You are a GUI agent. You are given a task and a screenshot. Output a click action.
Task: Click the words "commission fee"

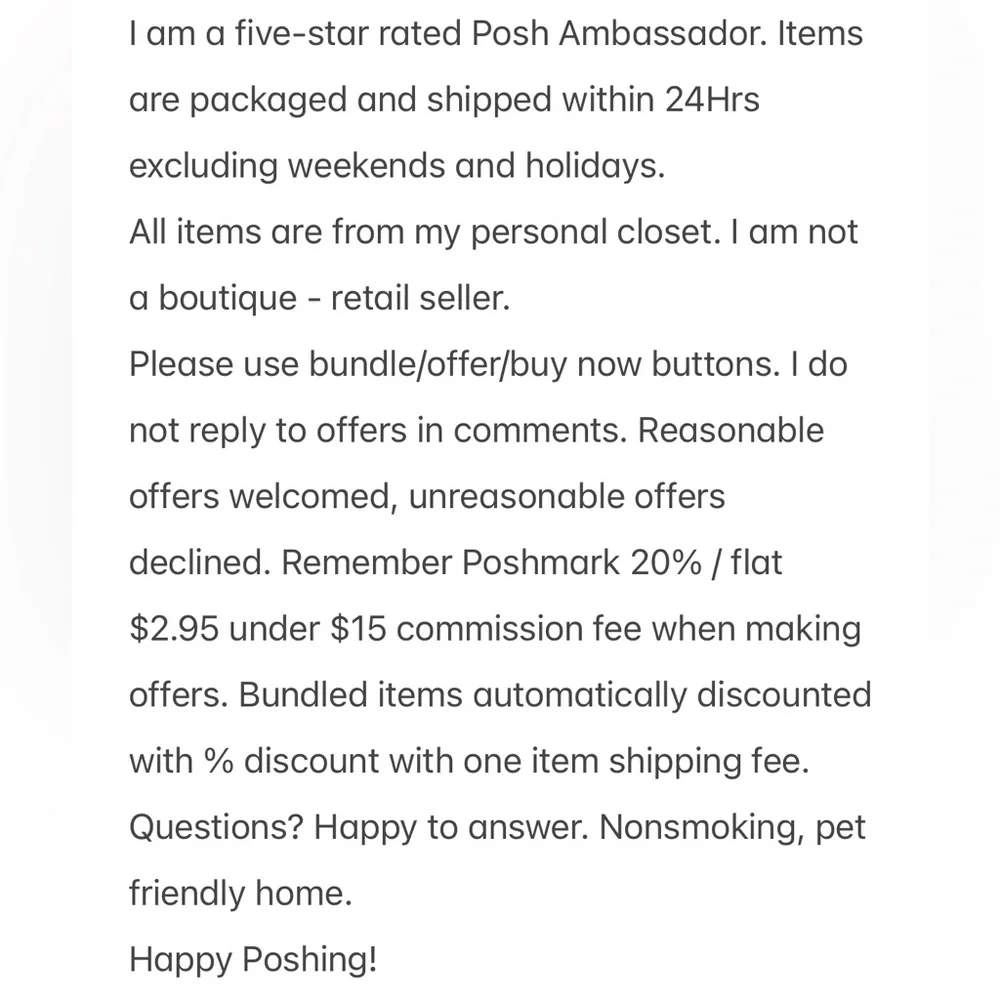(527, 628)
